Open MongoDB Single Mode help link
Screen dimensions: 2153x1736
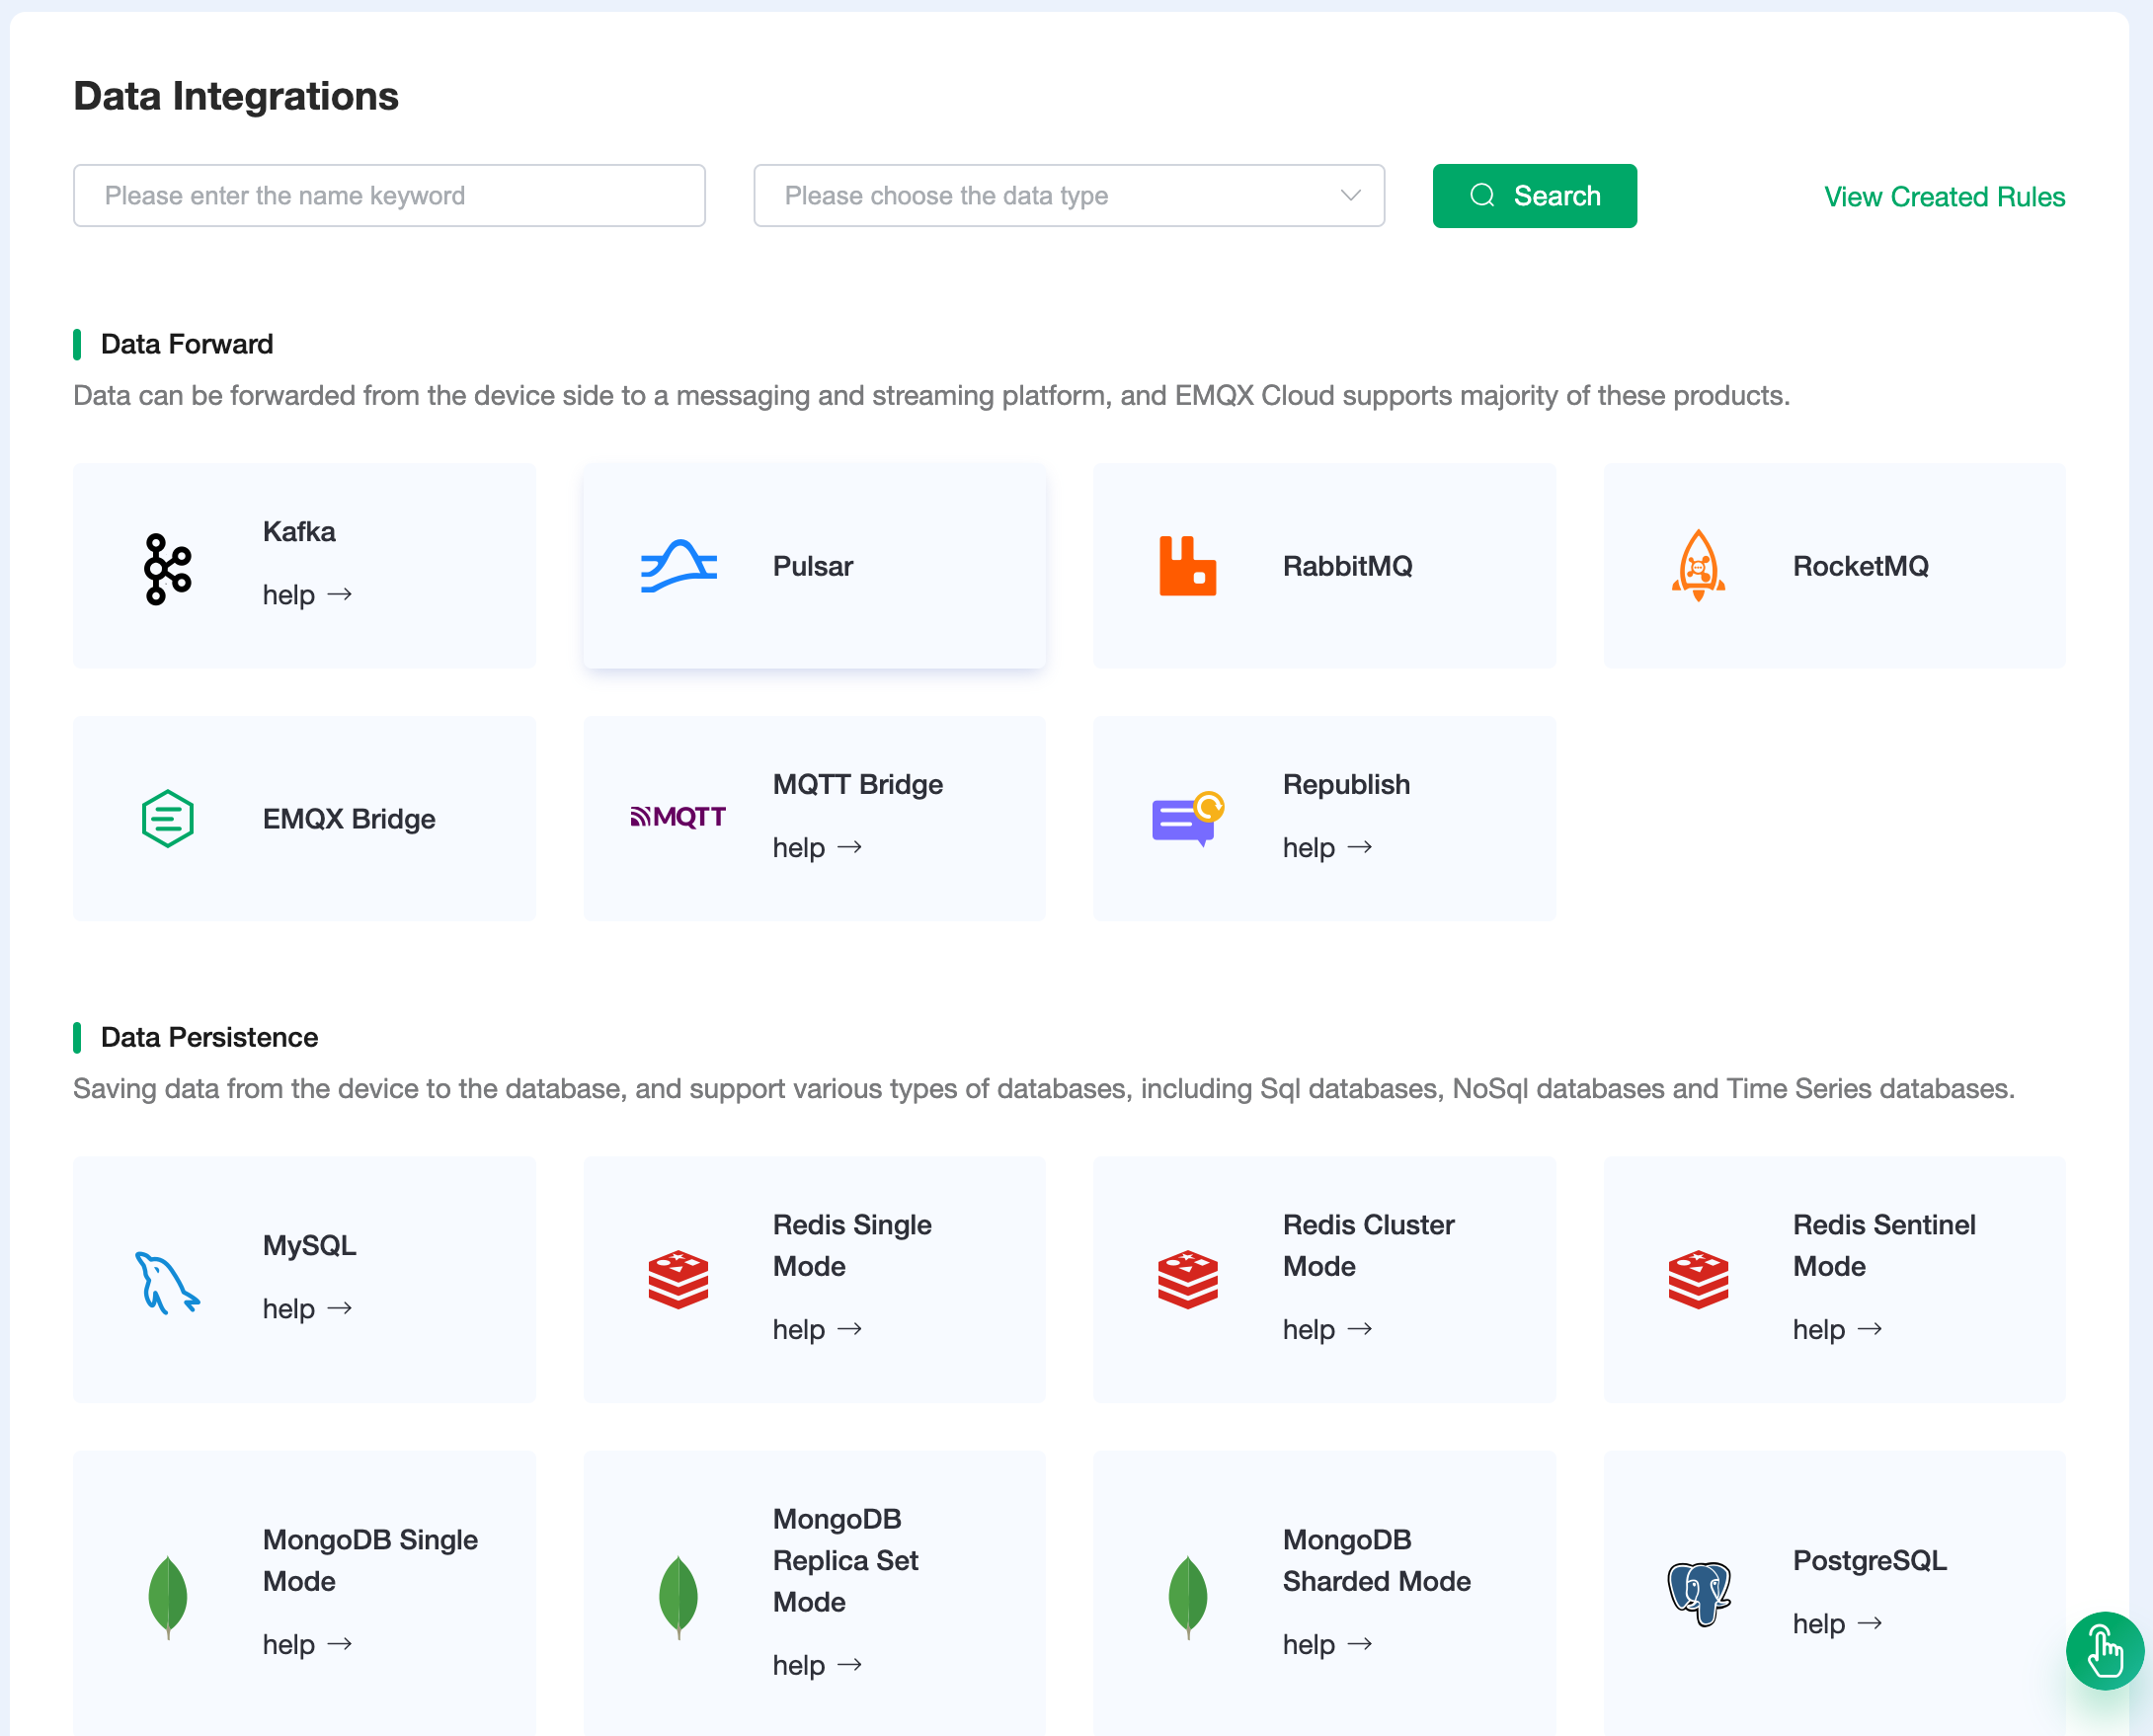(x=308, y=1645)
